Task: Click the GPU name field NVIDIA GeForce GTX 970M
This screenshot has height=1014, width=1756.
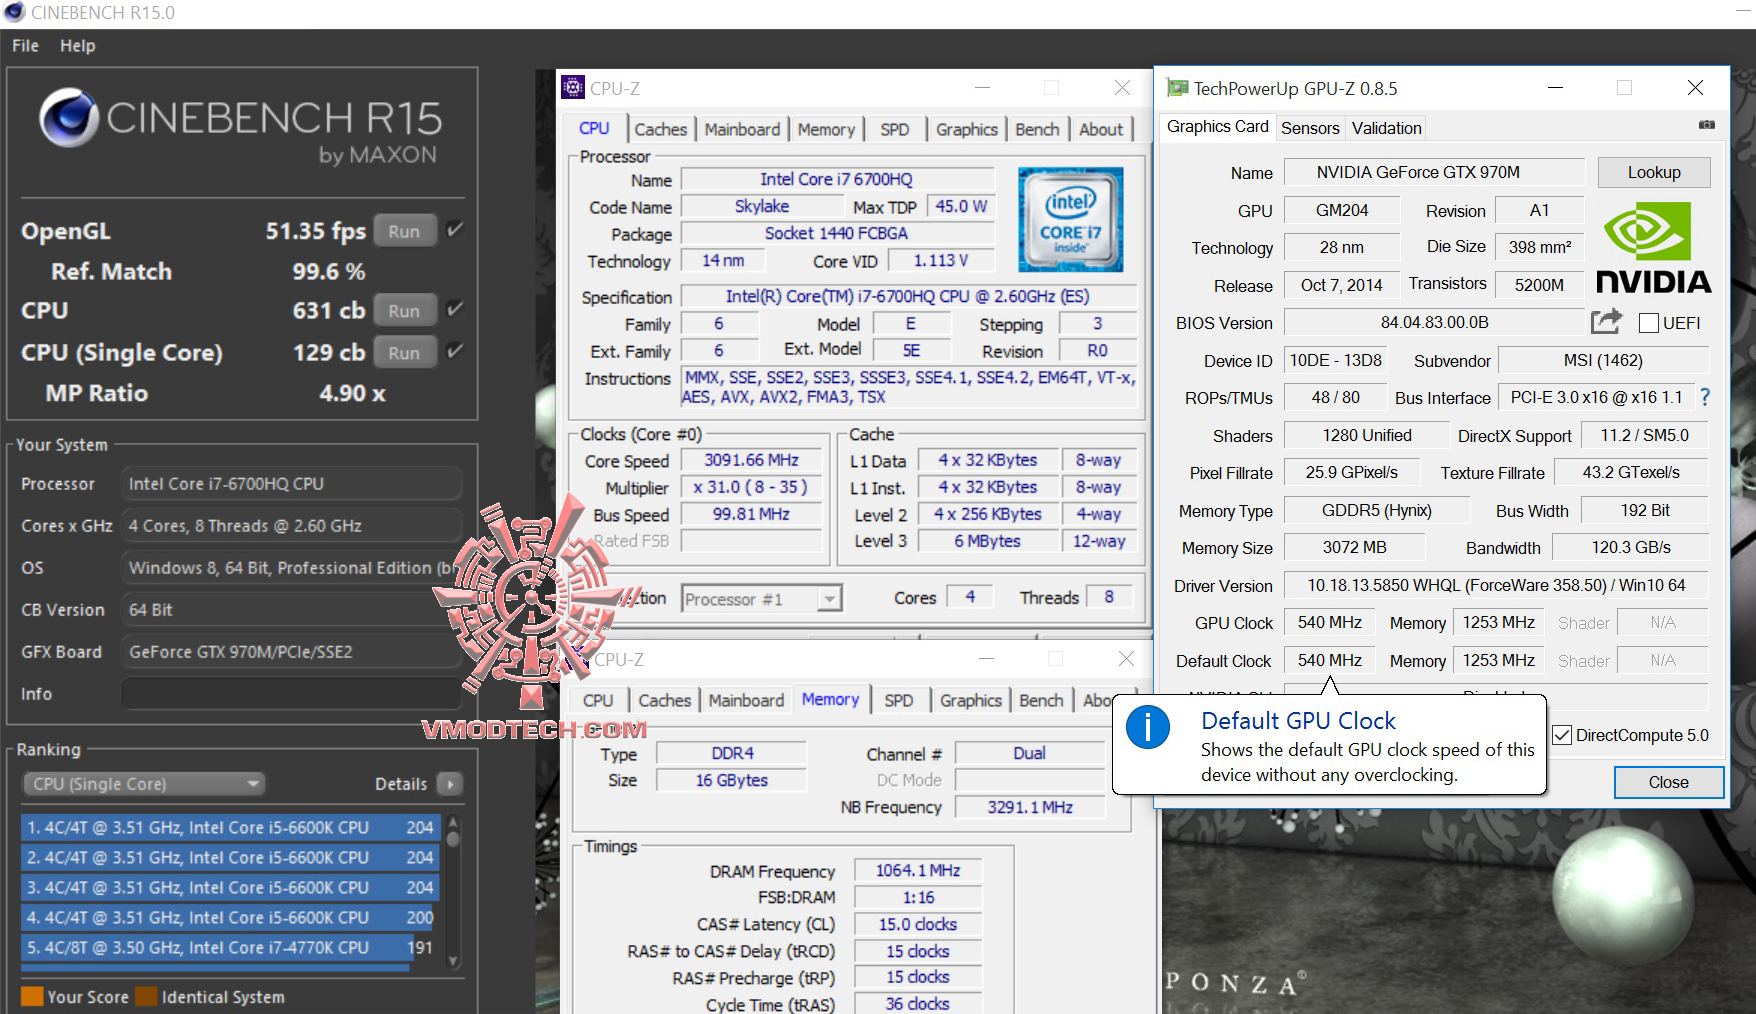Action: (x=1434, y=172)
